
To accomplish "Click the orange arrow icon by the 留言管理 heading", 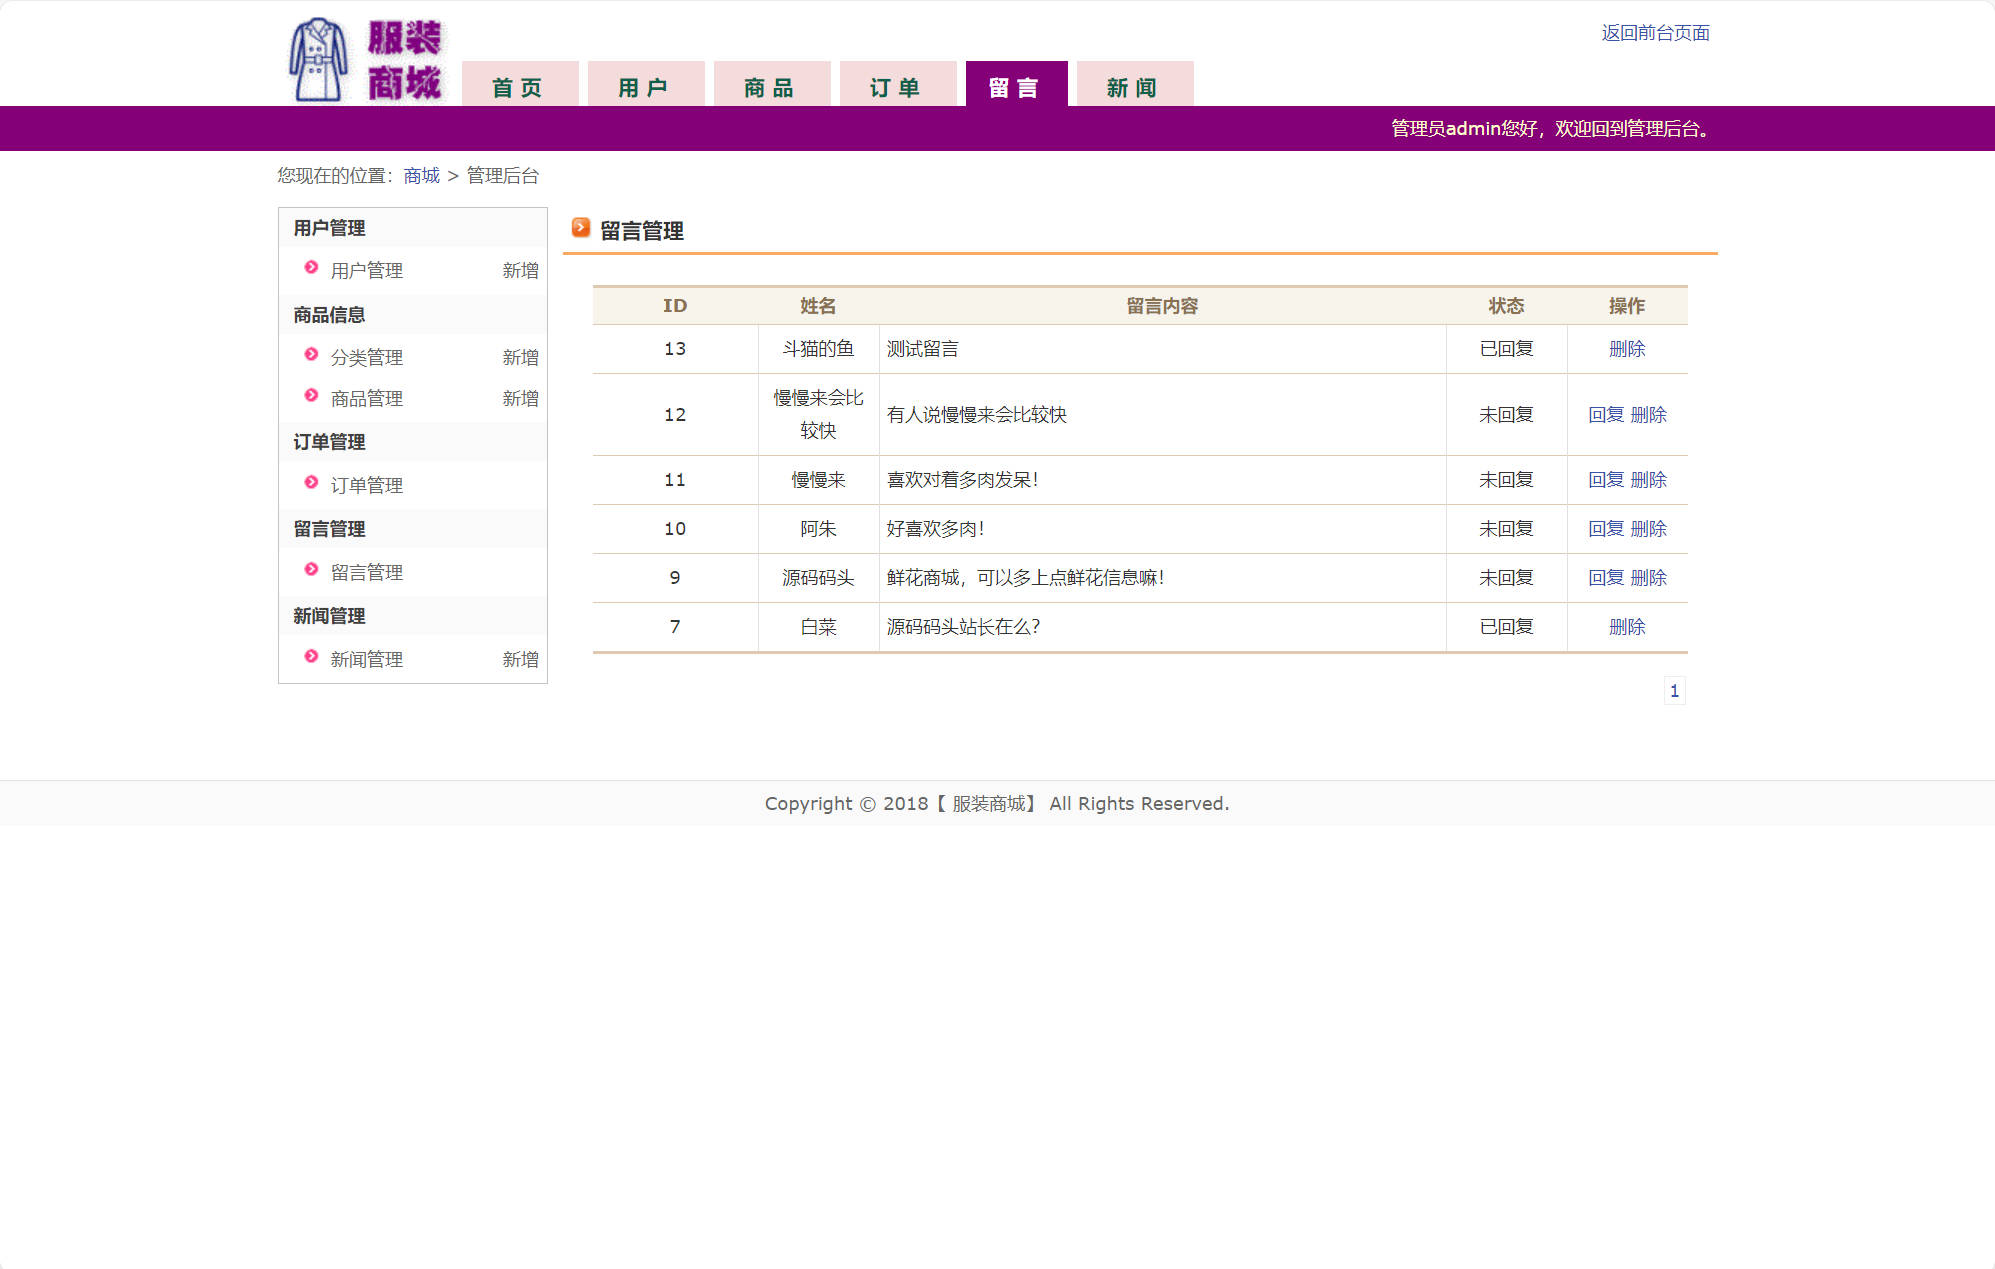I will tap(581, 228).
